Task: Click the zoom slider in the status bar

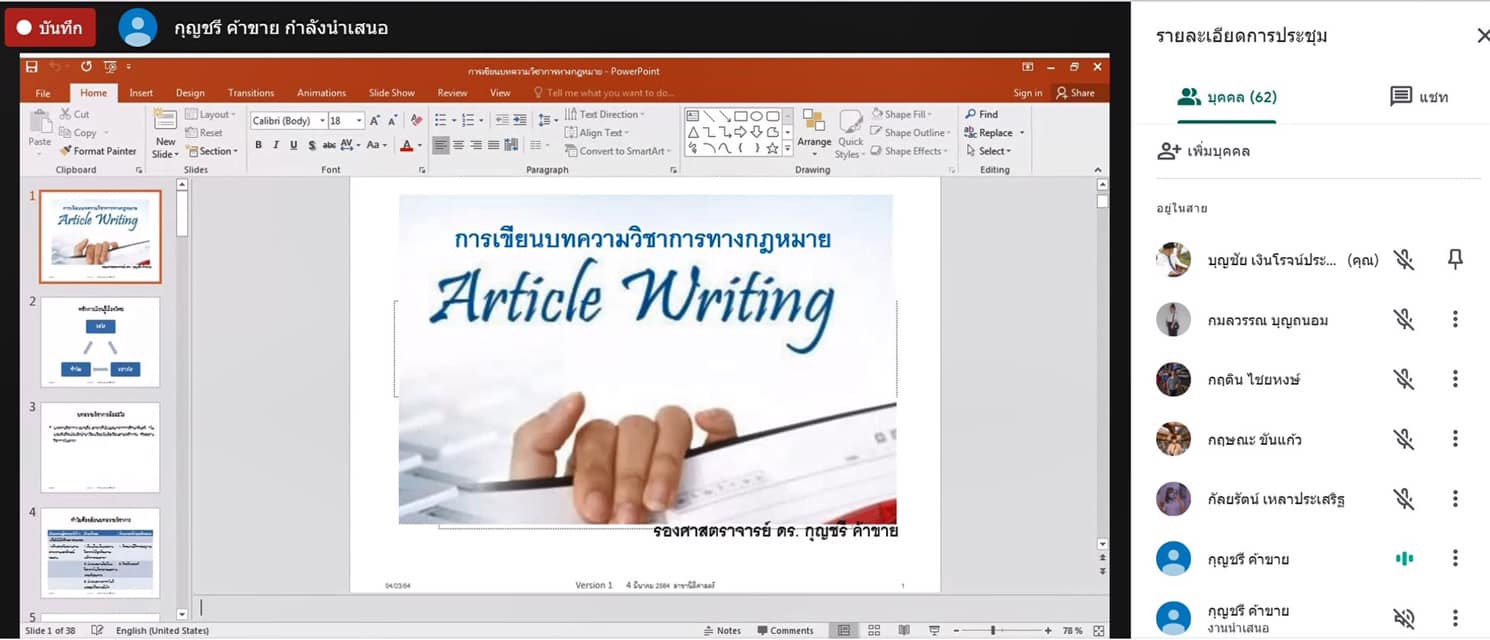Action: click(993, 631)
